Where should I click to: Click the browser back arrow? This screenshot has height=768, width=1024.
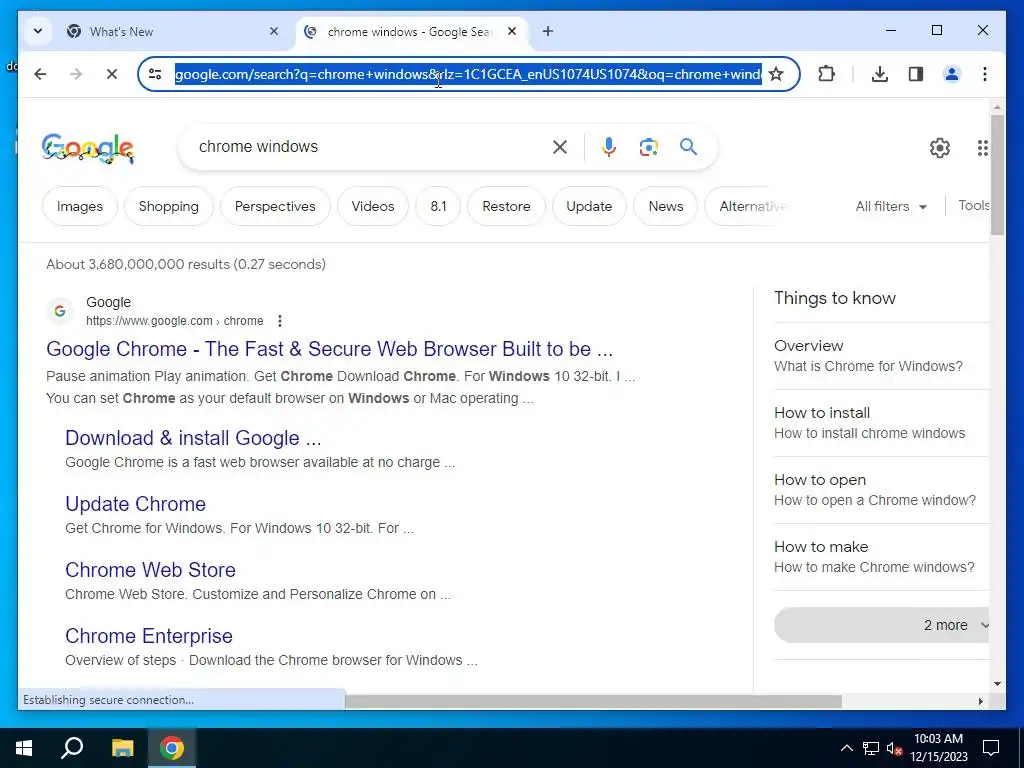(40, 74)
